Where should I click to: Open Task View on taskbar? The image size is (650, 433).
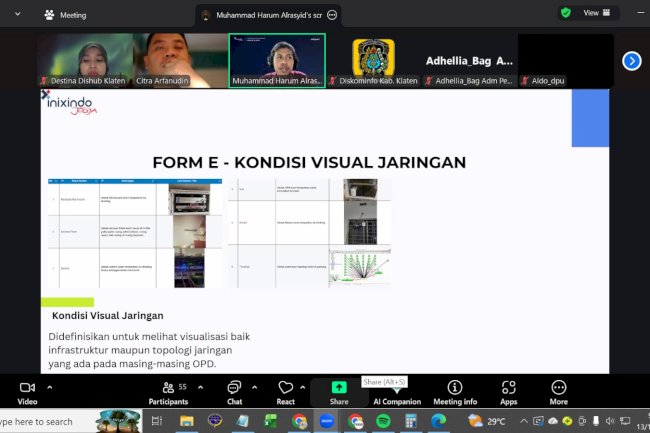click(x=157, y=421)
